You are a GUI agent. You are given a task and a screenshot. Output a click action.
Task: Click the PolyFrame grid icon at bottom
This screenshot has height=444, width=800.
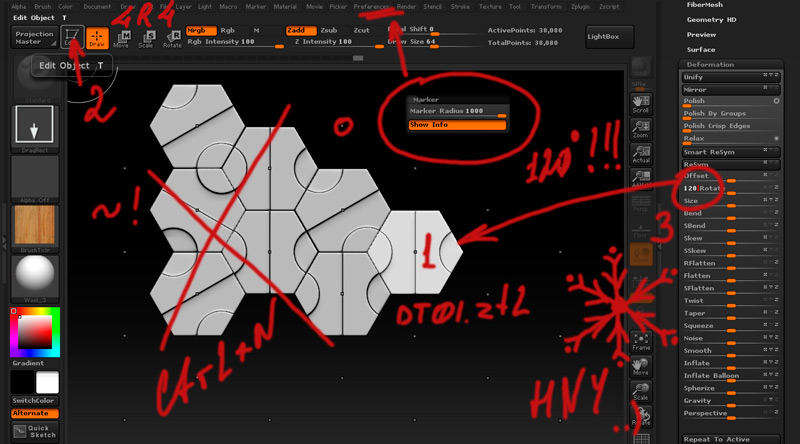[641, 438]
